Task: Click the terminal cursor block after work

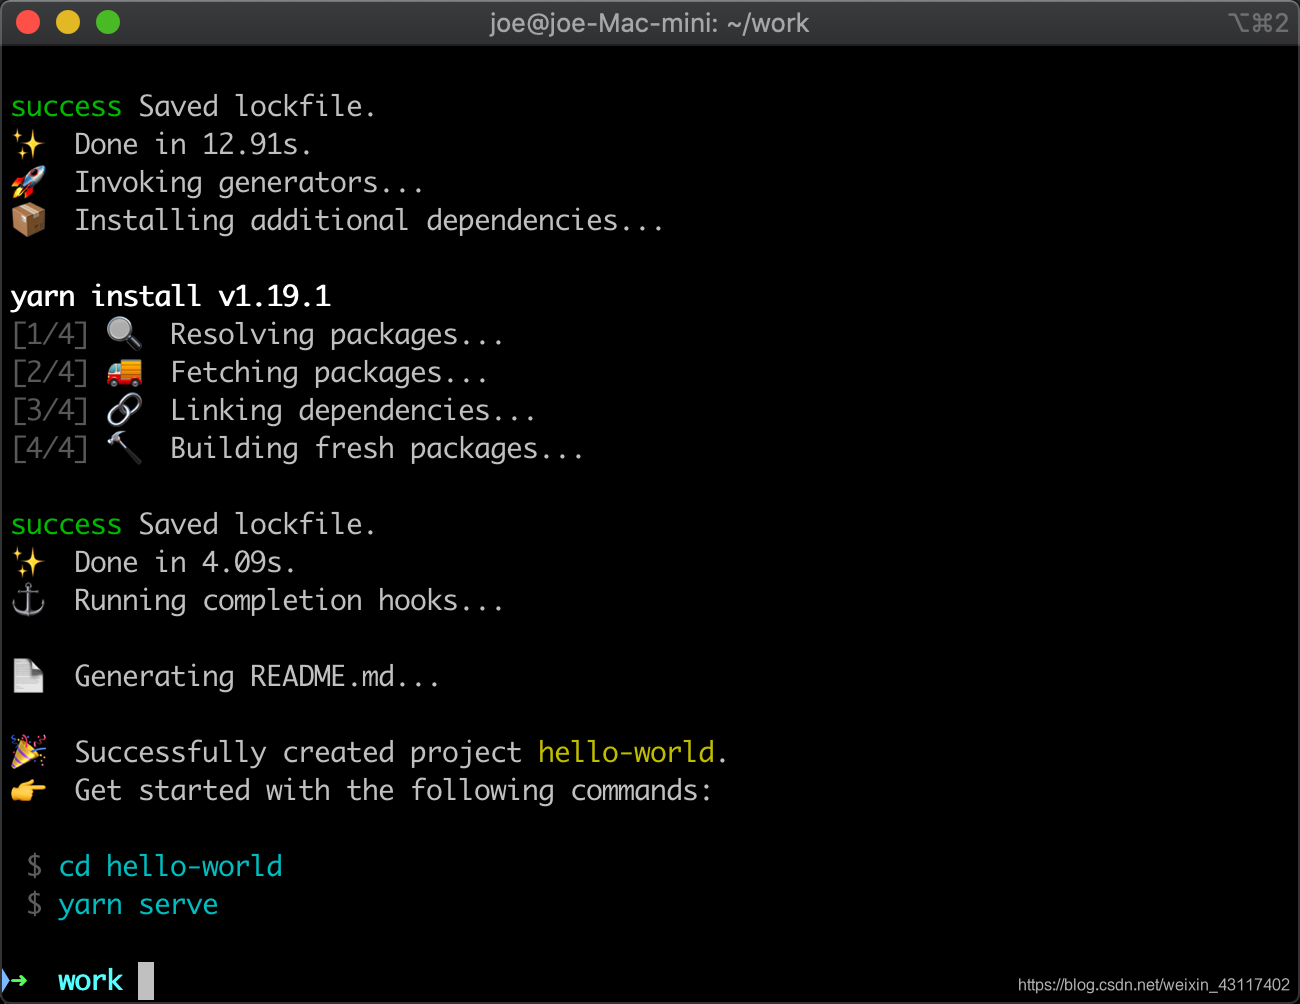Action: [x=146, y=981]
